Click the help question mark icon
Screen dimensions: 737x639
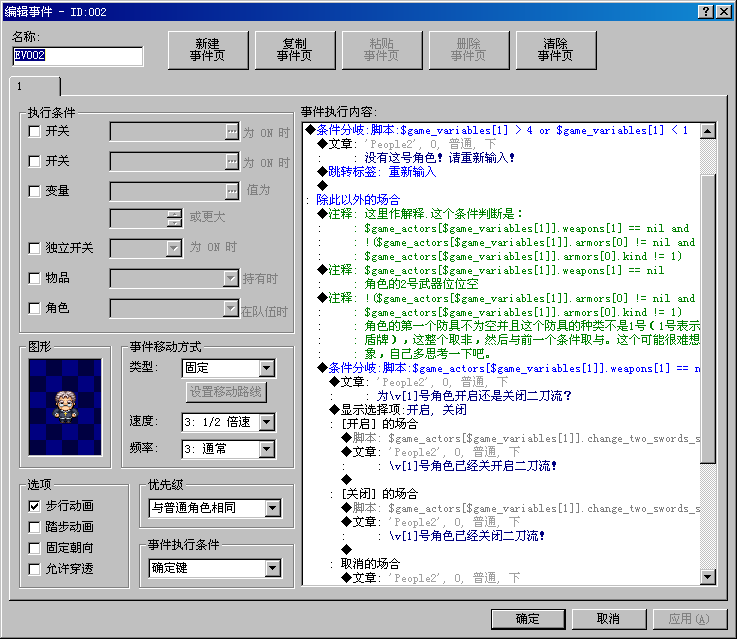pos(706,12)
